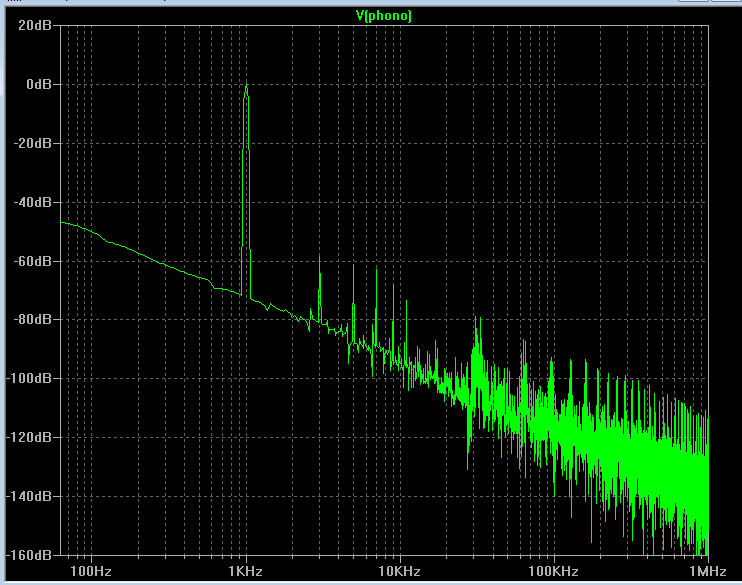The image size is (742, 585).
Task: Click the 1KHz frequency axis label
Action: click(246, 571)
